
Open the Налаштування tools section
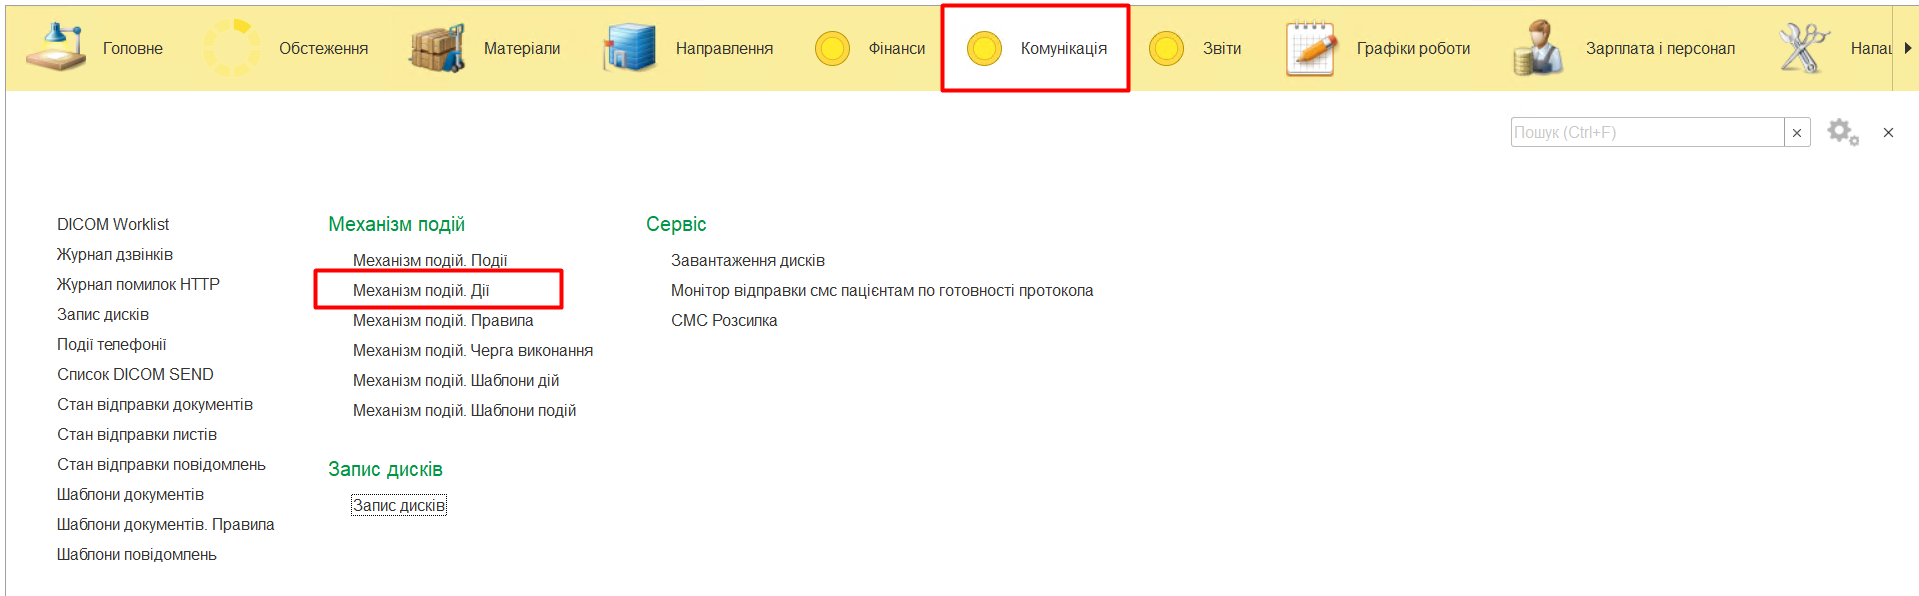click(x=1803, y=48)
